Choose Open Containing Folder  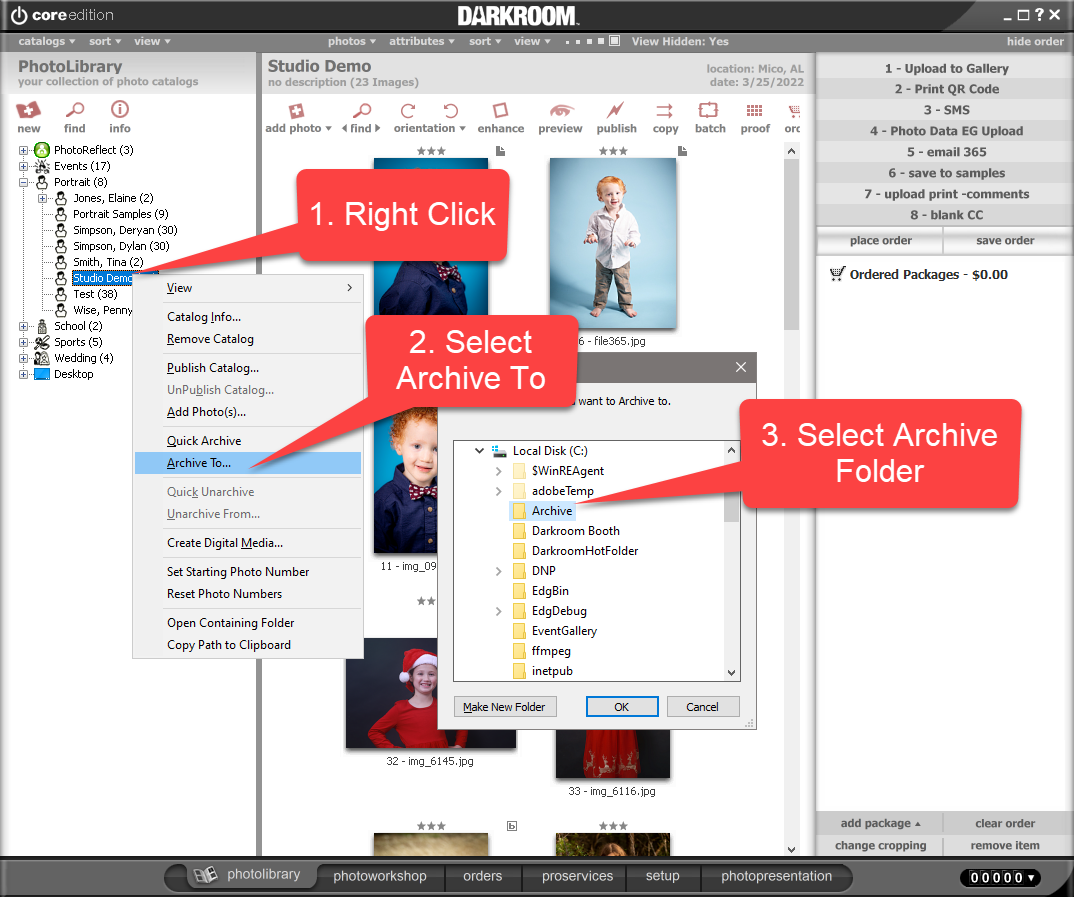[x=247, y=623]
